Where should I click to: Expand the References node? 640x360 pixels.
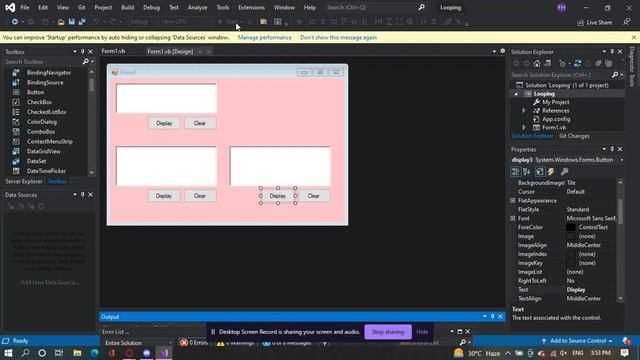pos(524,111)
